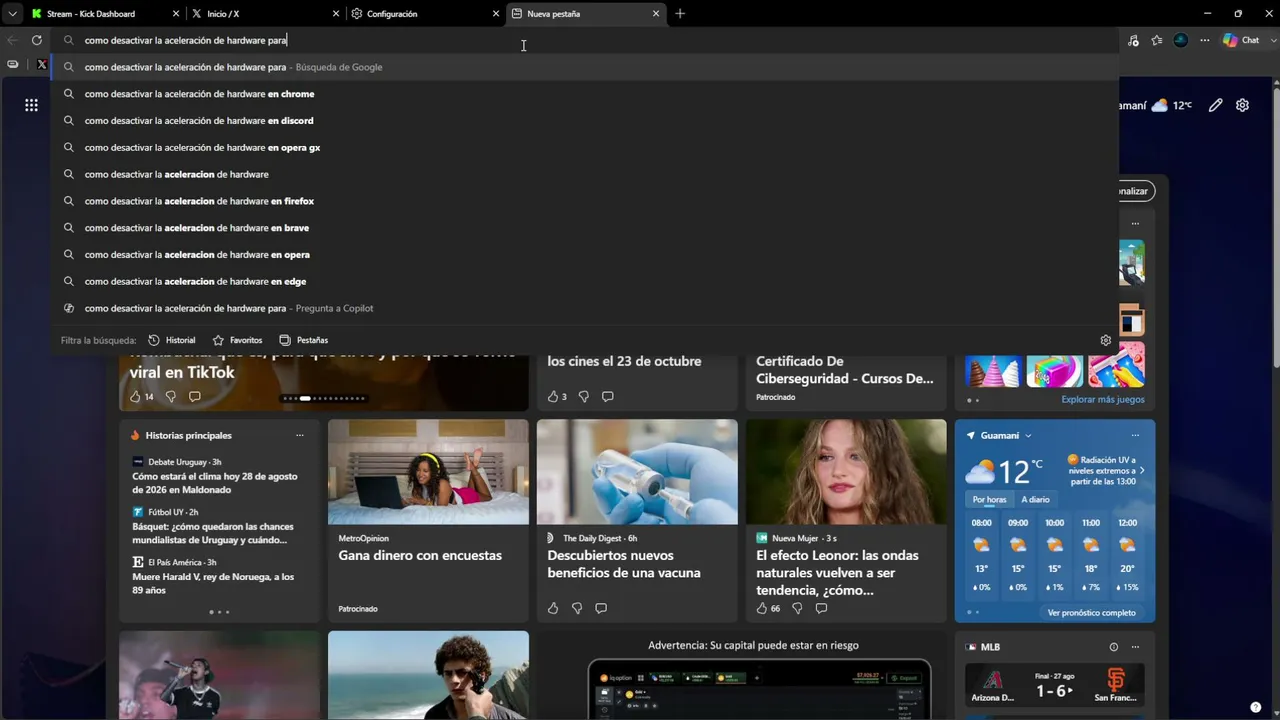
Task: Open Historias principales more options menu
Action: pos(299,435)
